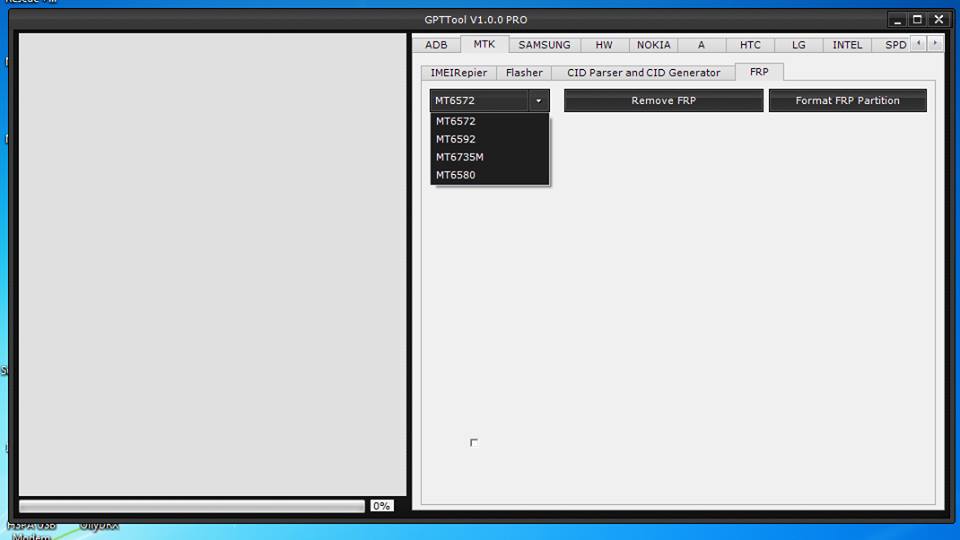Screen dimensions: 960x540
Task: Close the GPTTool window
Action: (938, 20)
